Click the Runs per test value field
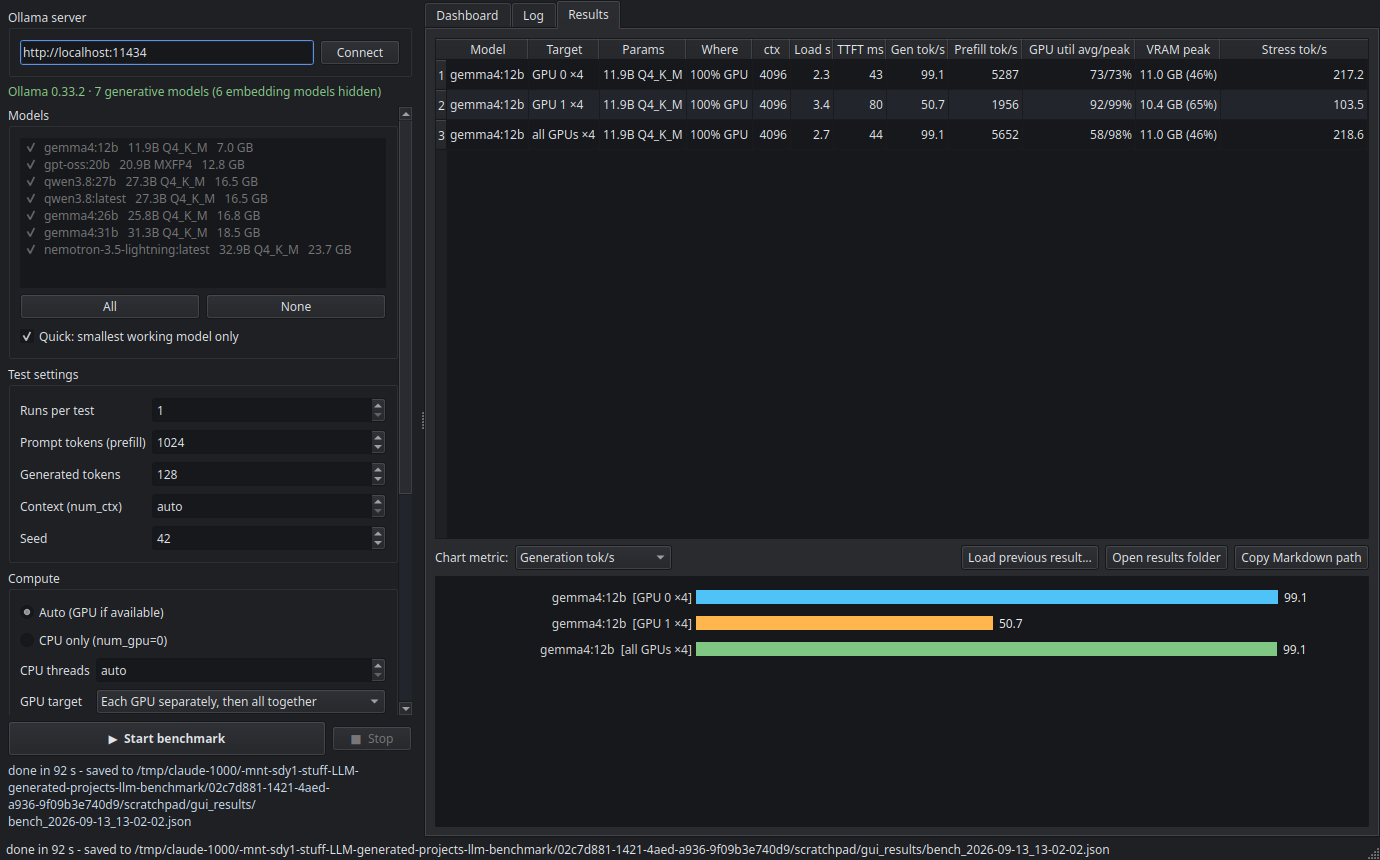This screenshot has width=1380, height=860. pos(261,411)
